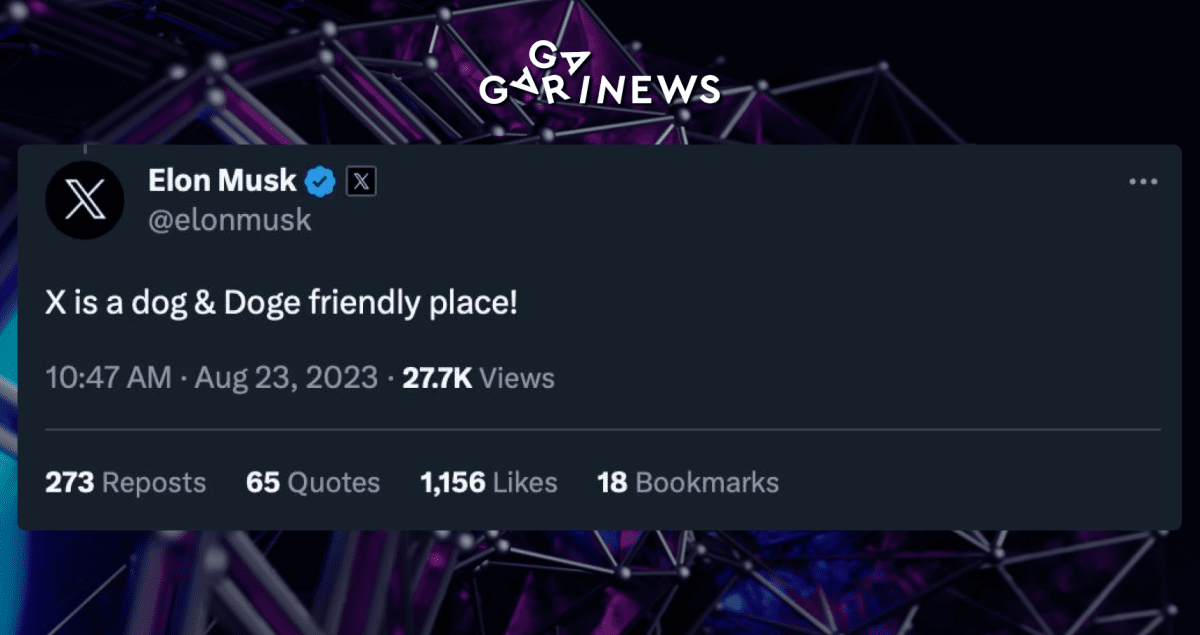Open the Elon Musk display name
The image size is (1200, 635).
point(222,181)
